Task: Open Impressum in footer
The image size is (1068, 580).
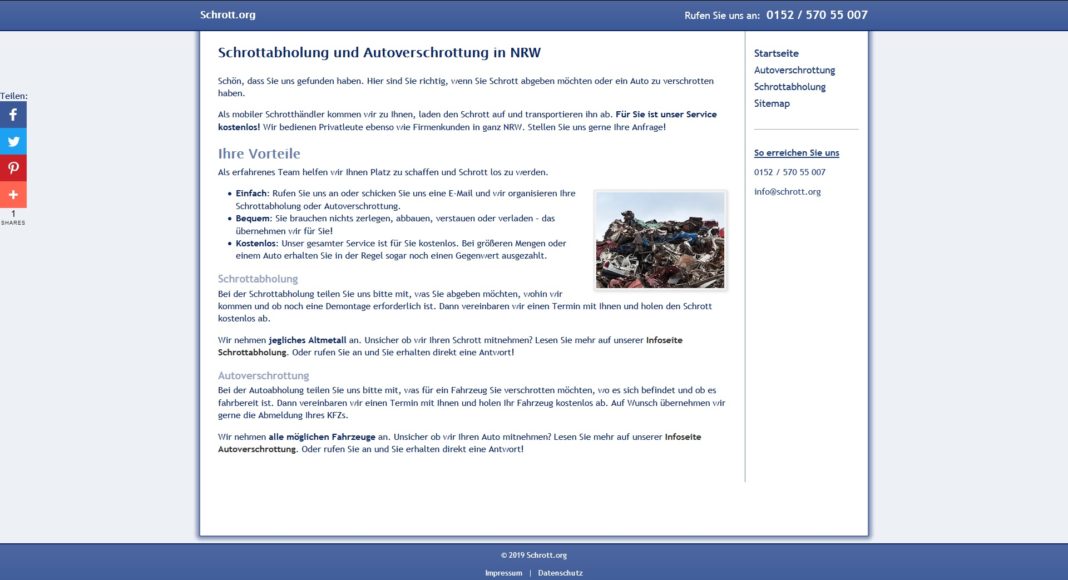Action: [503, 573]
